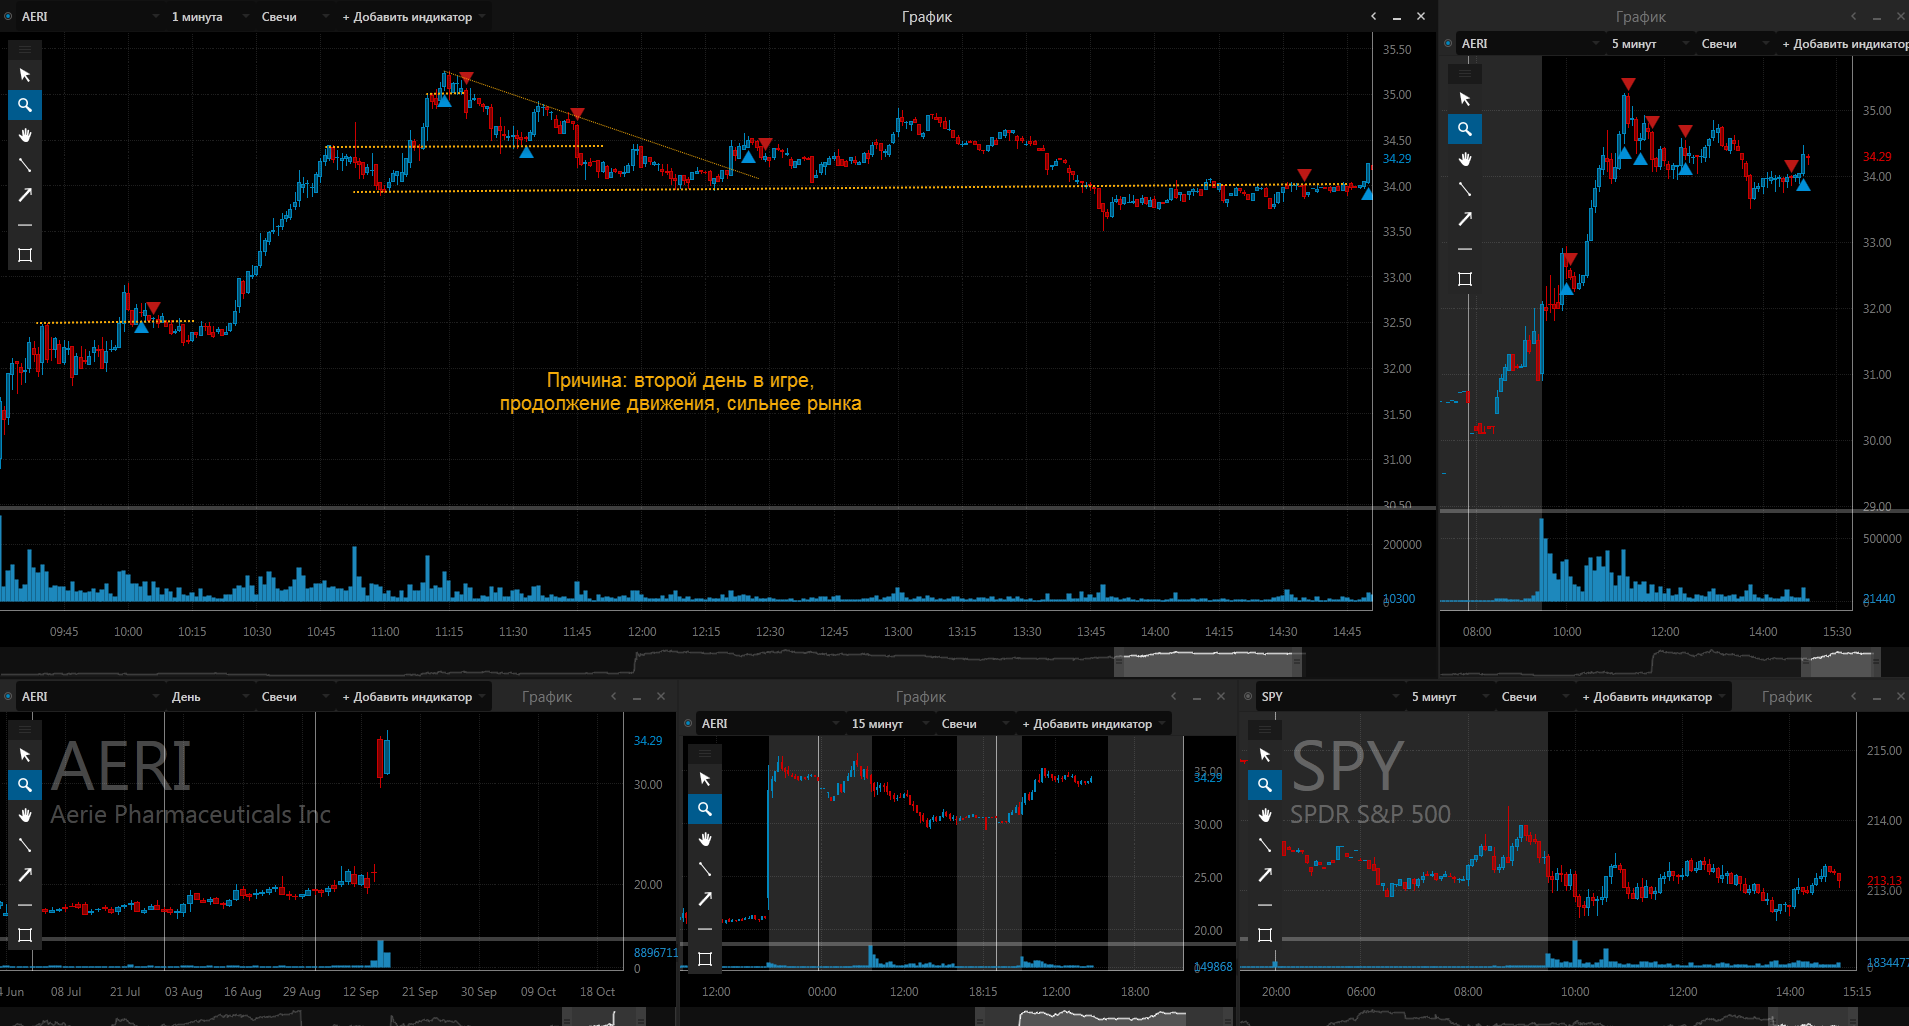The height and width of the screenshot is (1026, 1909).
Task: Click the link symbol icon beside AERI in main chart
Action: pos(8,17)
